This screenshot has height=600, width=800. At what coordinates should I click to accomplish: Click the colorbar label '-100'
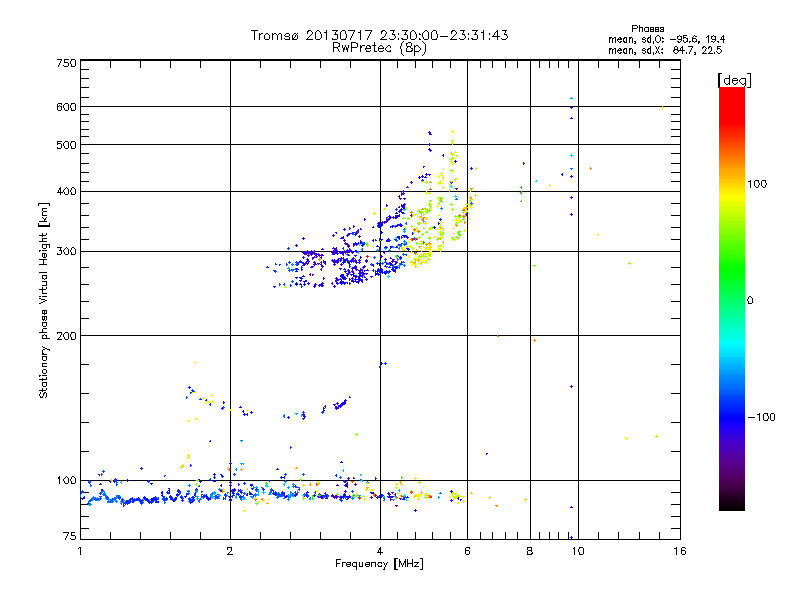coord(761,417)
